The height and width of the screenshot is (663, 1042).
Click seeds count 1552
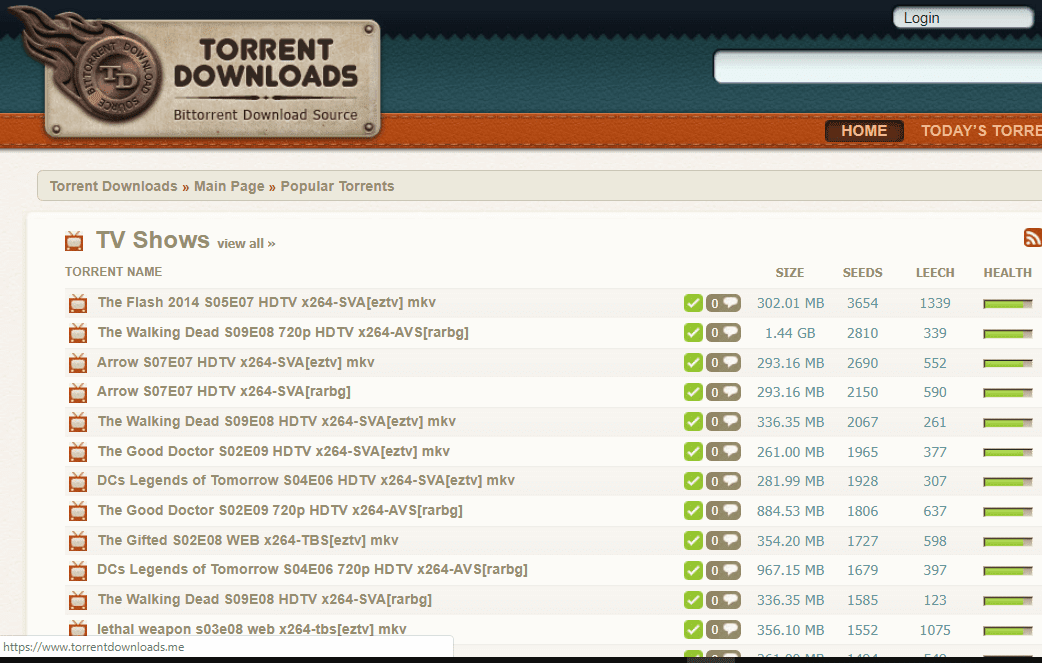(863, 630)
